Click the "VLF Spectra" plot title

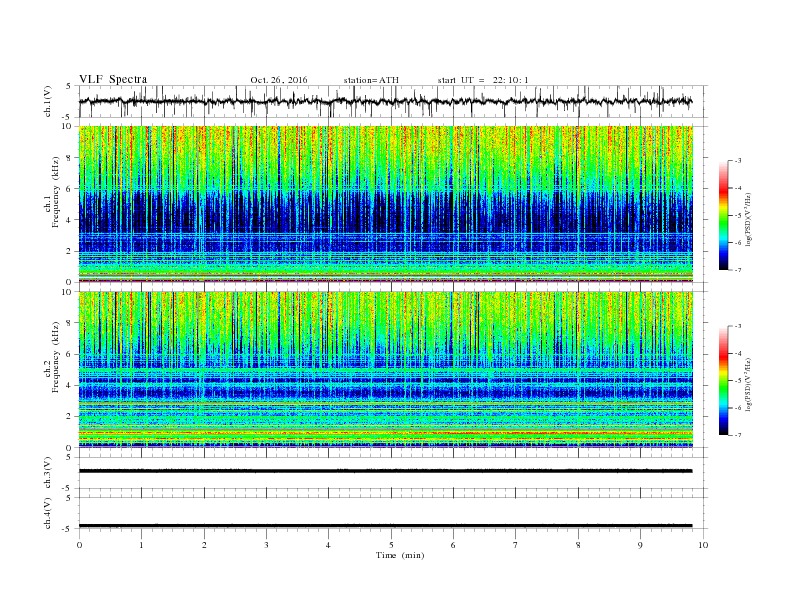[113, 79]
